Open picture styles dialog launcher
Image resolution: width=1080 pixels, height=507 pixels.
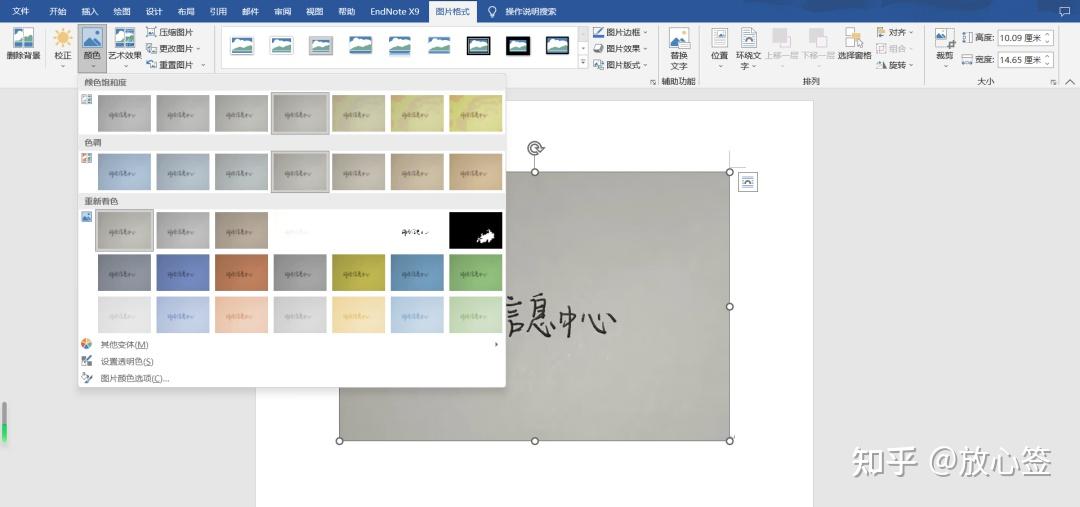point(652,82)
